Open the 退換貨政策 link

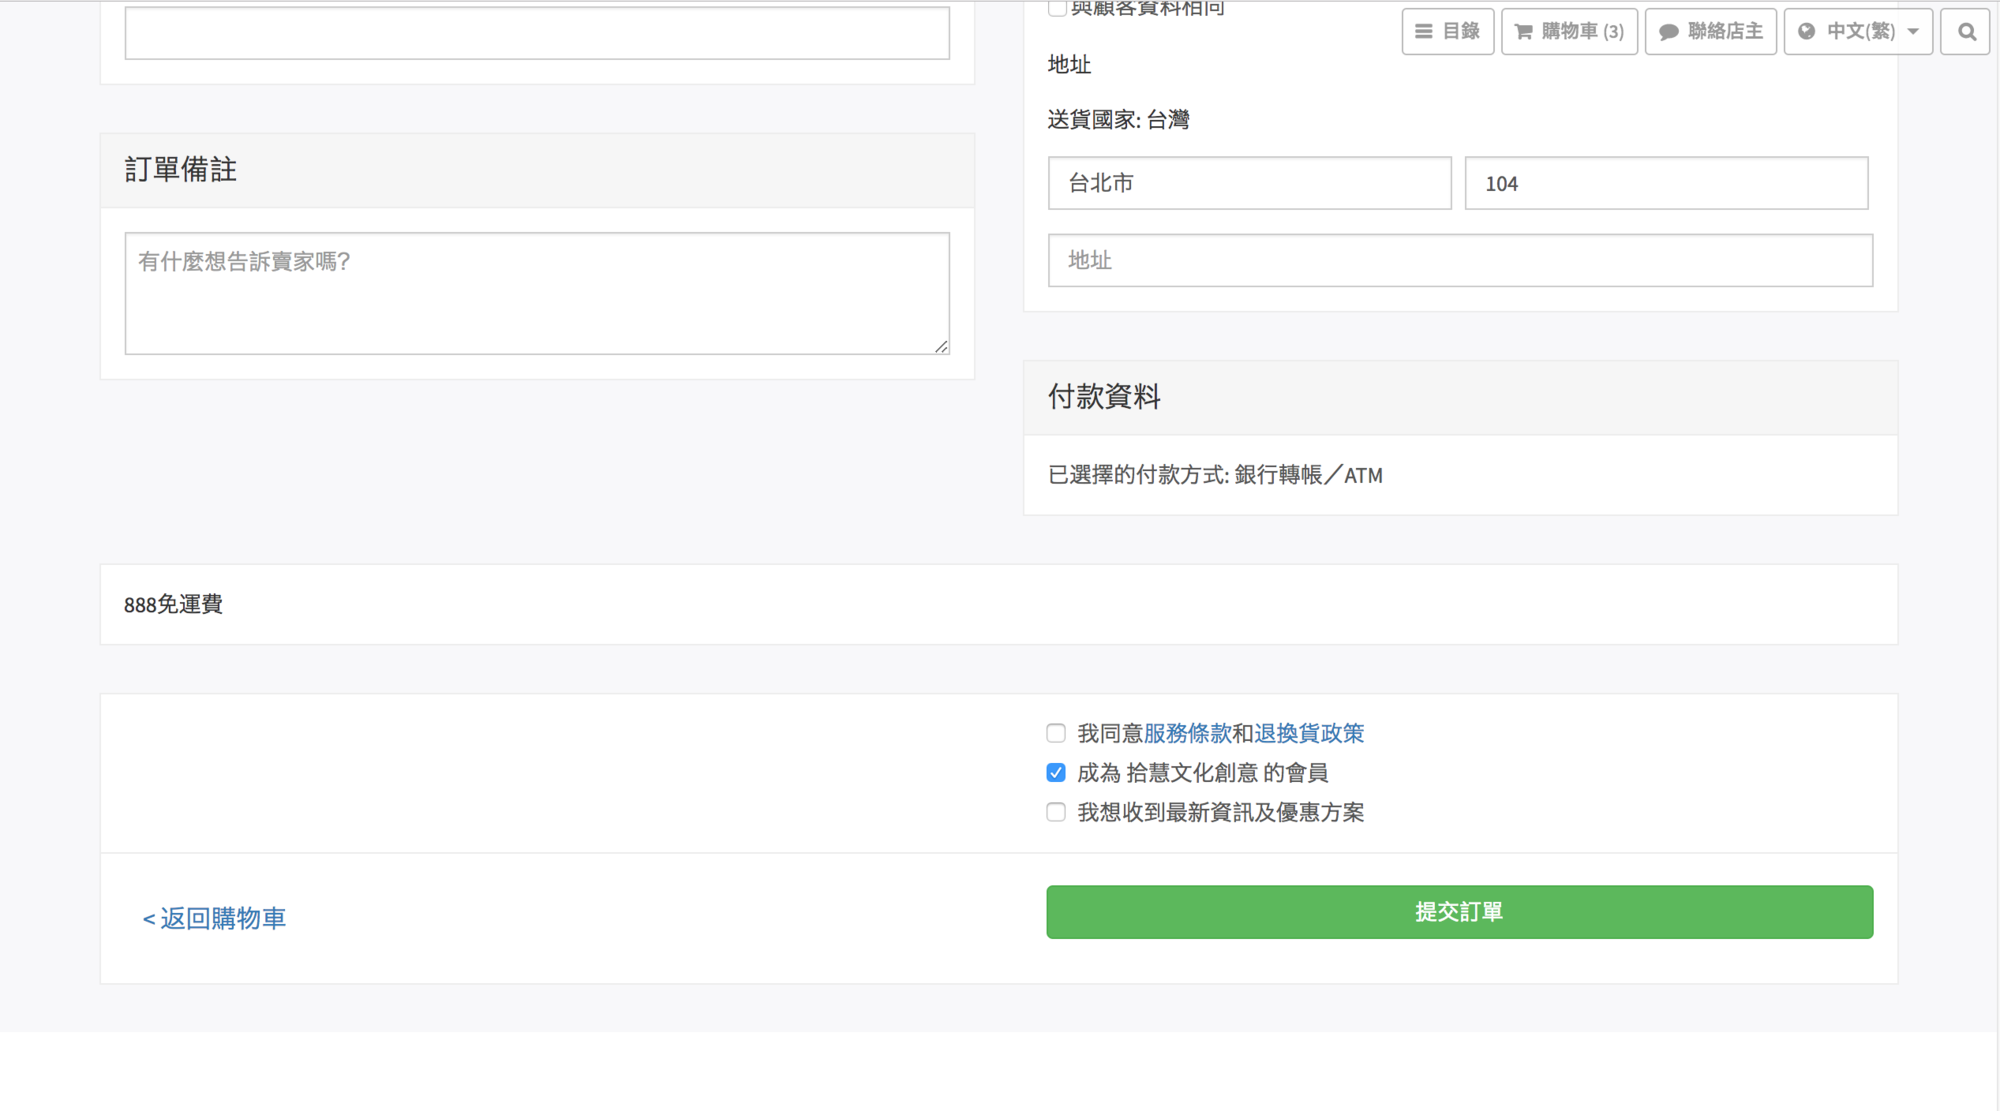tap(1308, 733)
